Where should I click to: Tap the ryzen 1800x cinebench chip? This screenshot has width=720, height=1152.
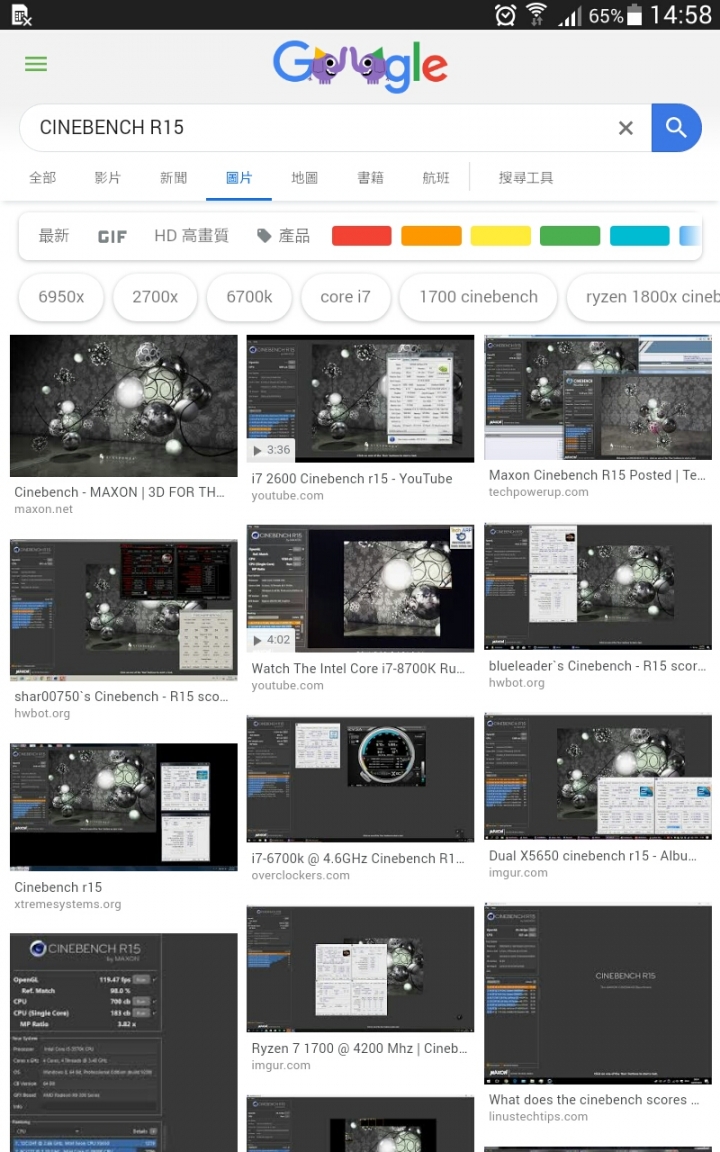644,297
